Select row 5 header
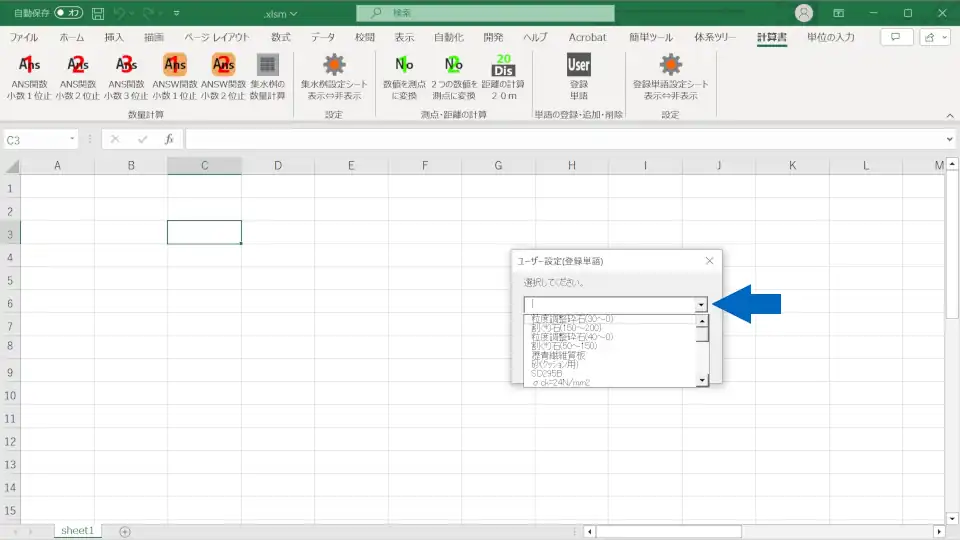This screenshot has height=540, width=960. pos(10,280)
